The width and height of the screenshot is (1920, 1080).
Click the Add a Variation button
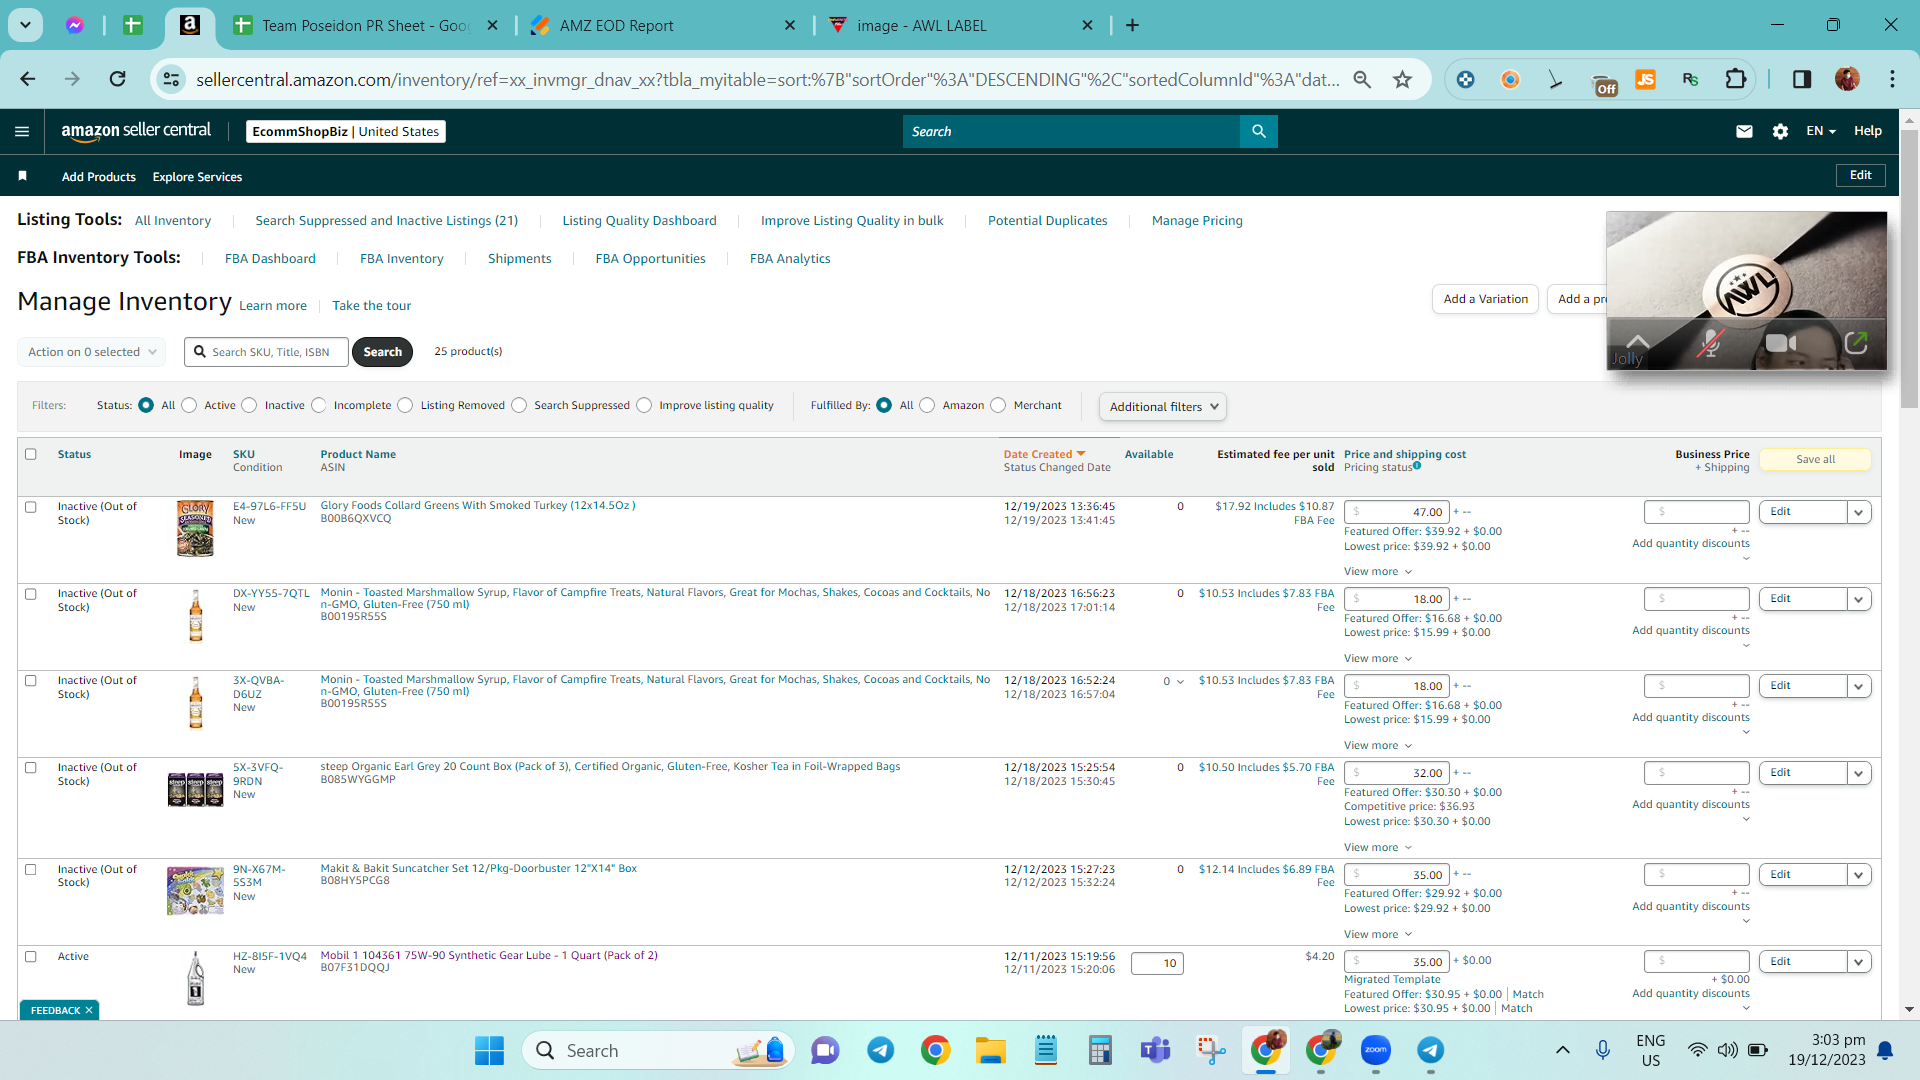(1485, 299)
